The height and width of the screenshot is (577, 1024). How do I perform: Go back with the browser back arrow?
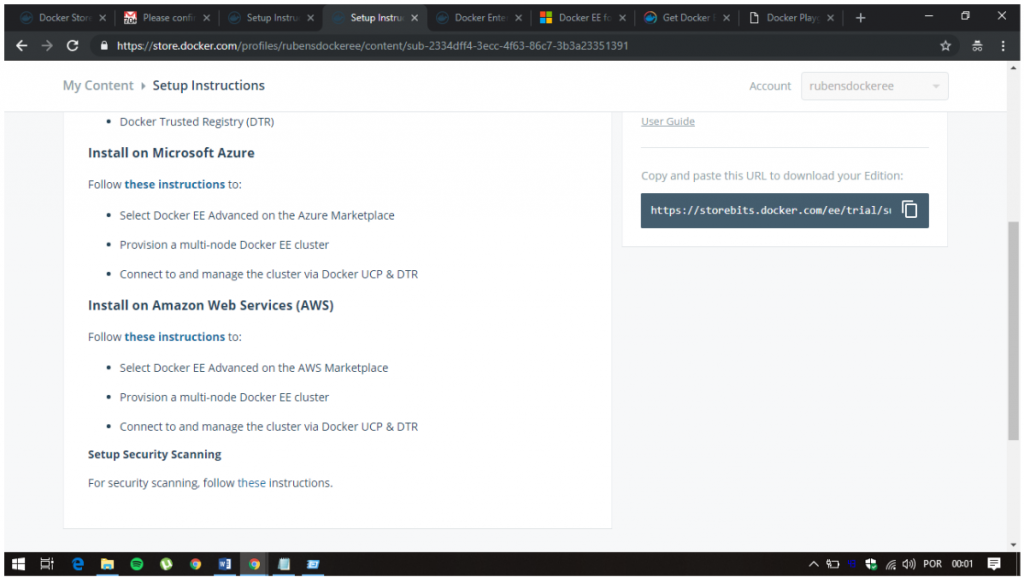[21, 46]
